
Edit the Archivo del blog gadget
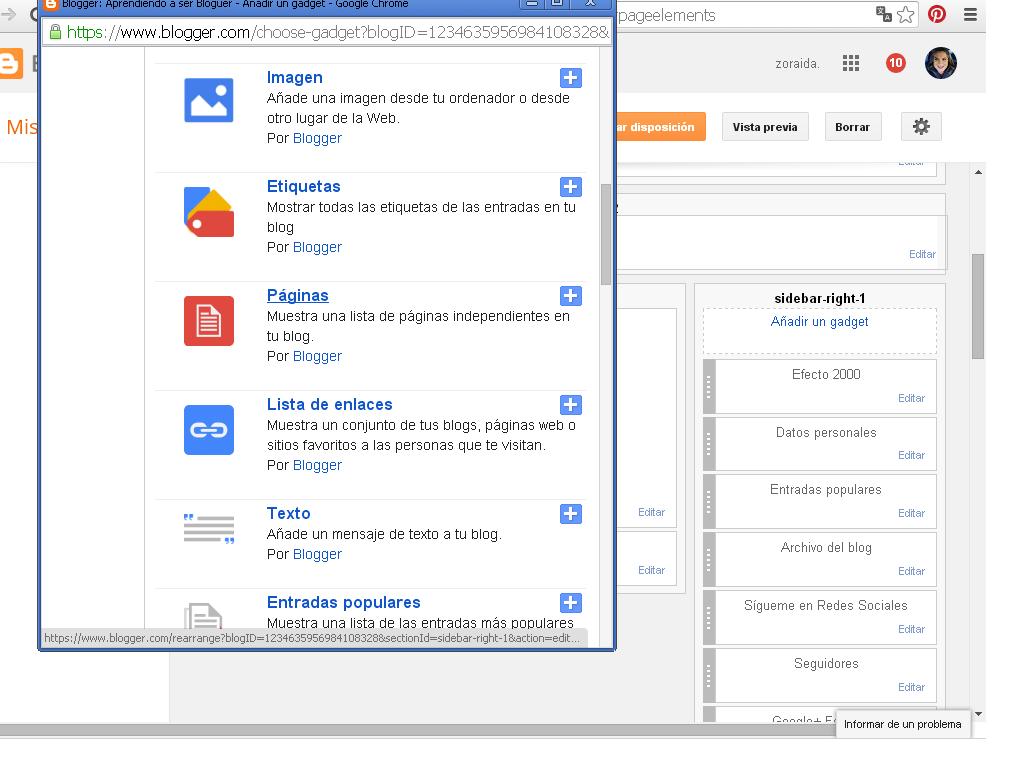click(912, 571)
